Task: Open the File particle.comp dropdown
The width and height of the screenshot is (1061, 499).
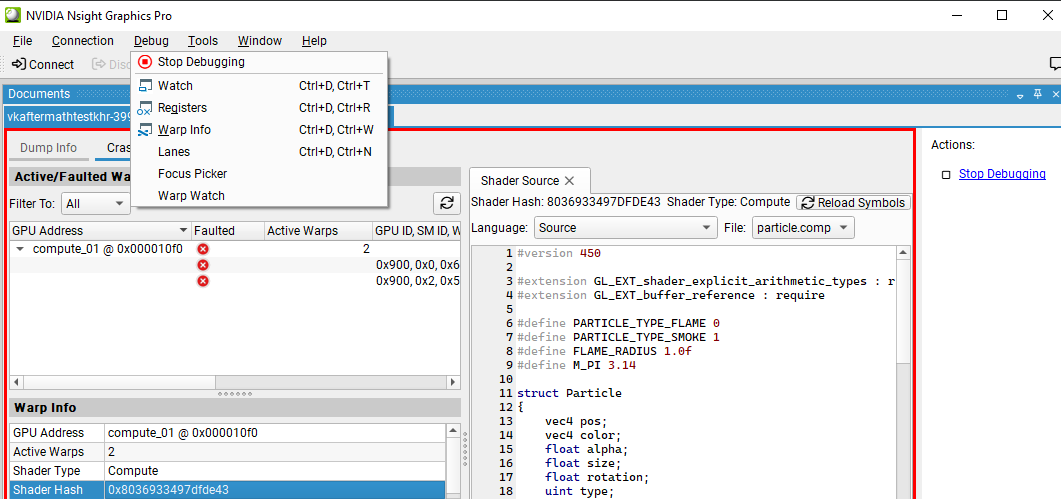Action: [803, 228]
